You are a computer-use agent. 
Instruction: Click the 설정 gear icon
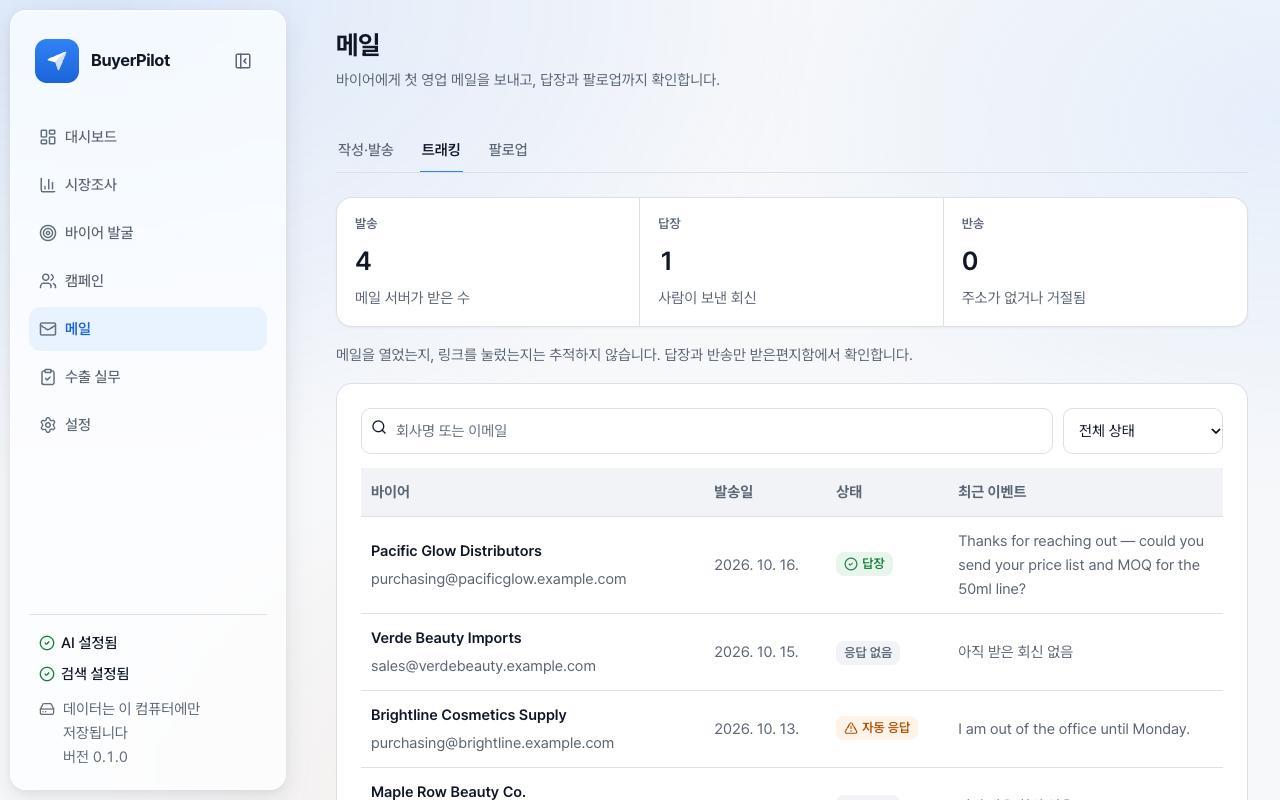click(48, 425)
